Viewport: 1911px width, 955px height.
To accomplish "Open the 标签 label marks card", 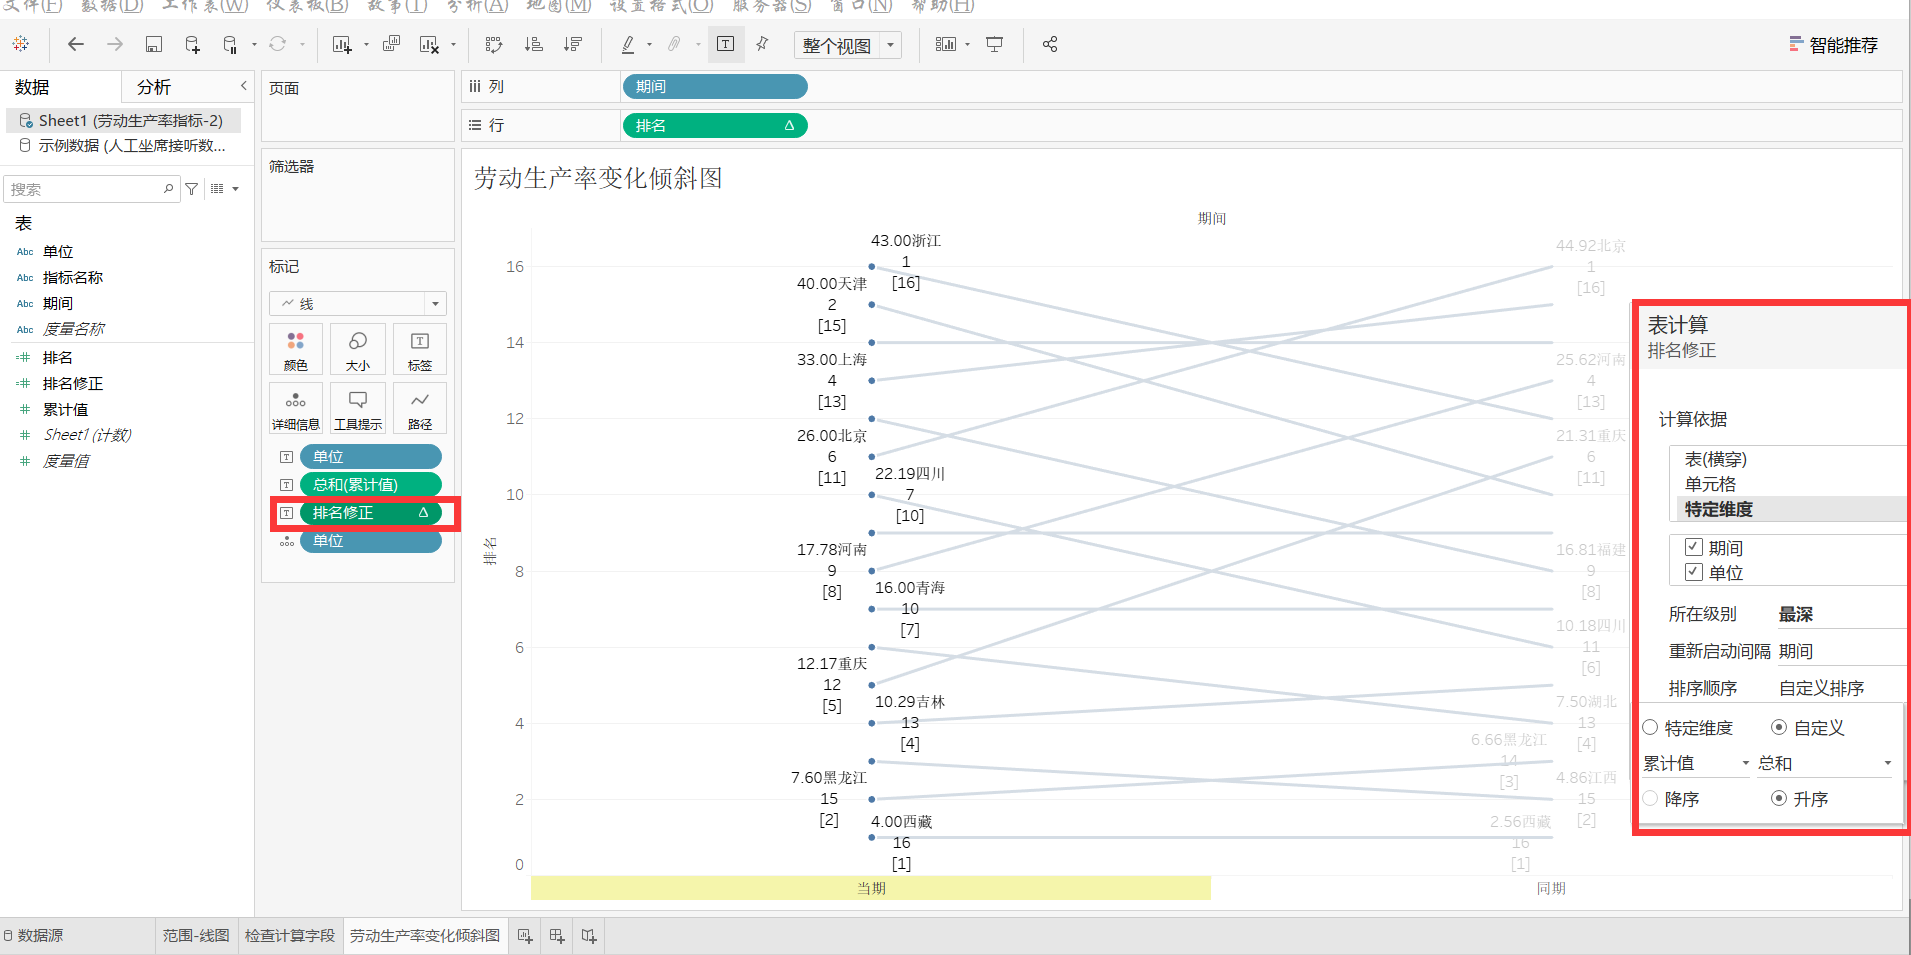I will [420, 349].
